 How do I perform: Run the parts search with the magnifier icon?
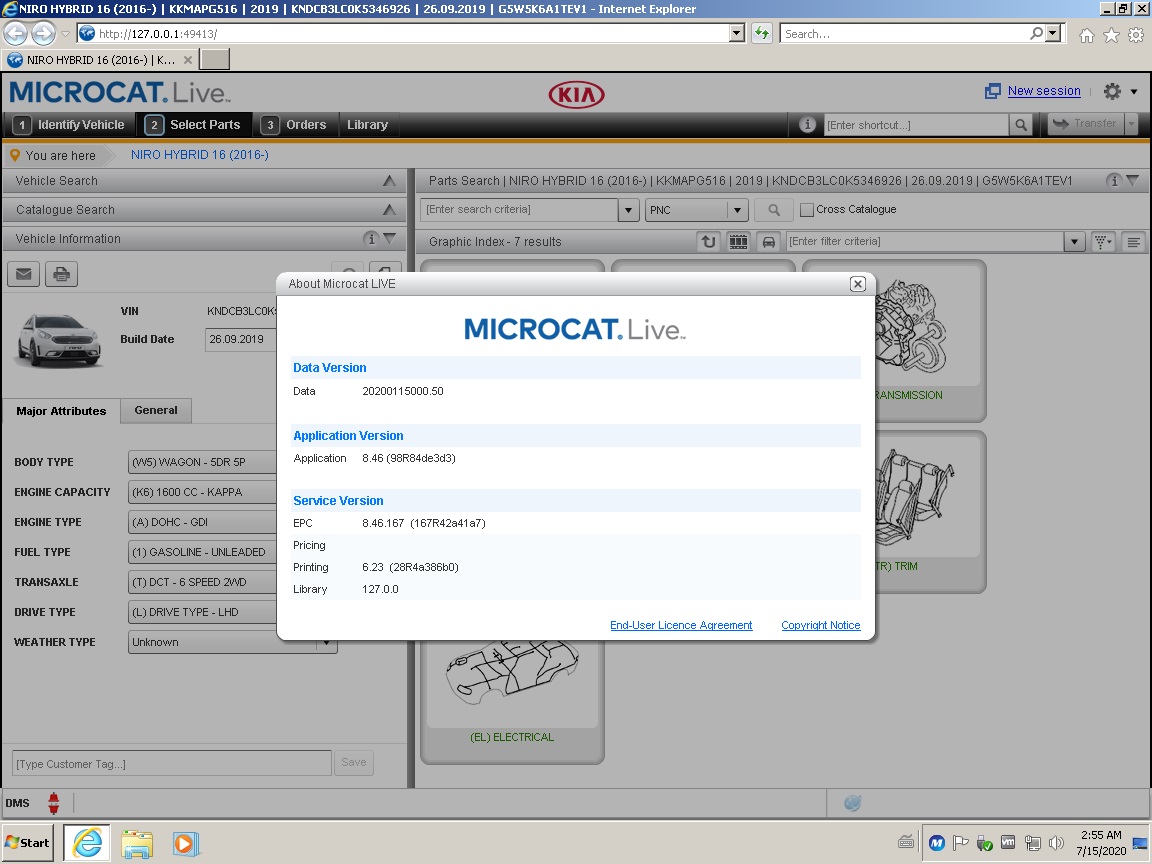pyautogui.click(x=774, y=210)
